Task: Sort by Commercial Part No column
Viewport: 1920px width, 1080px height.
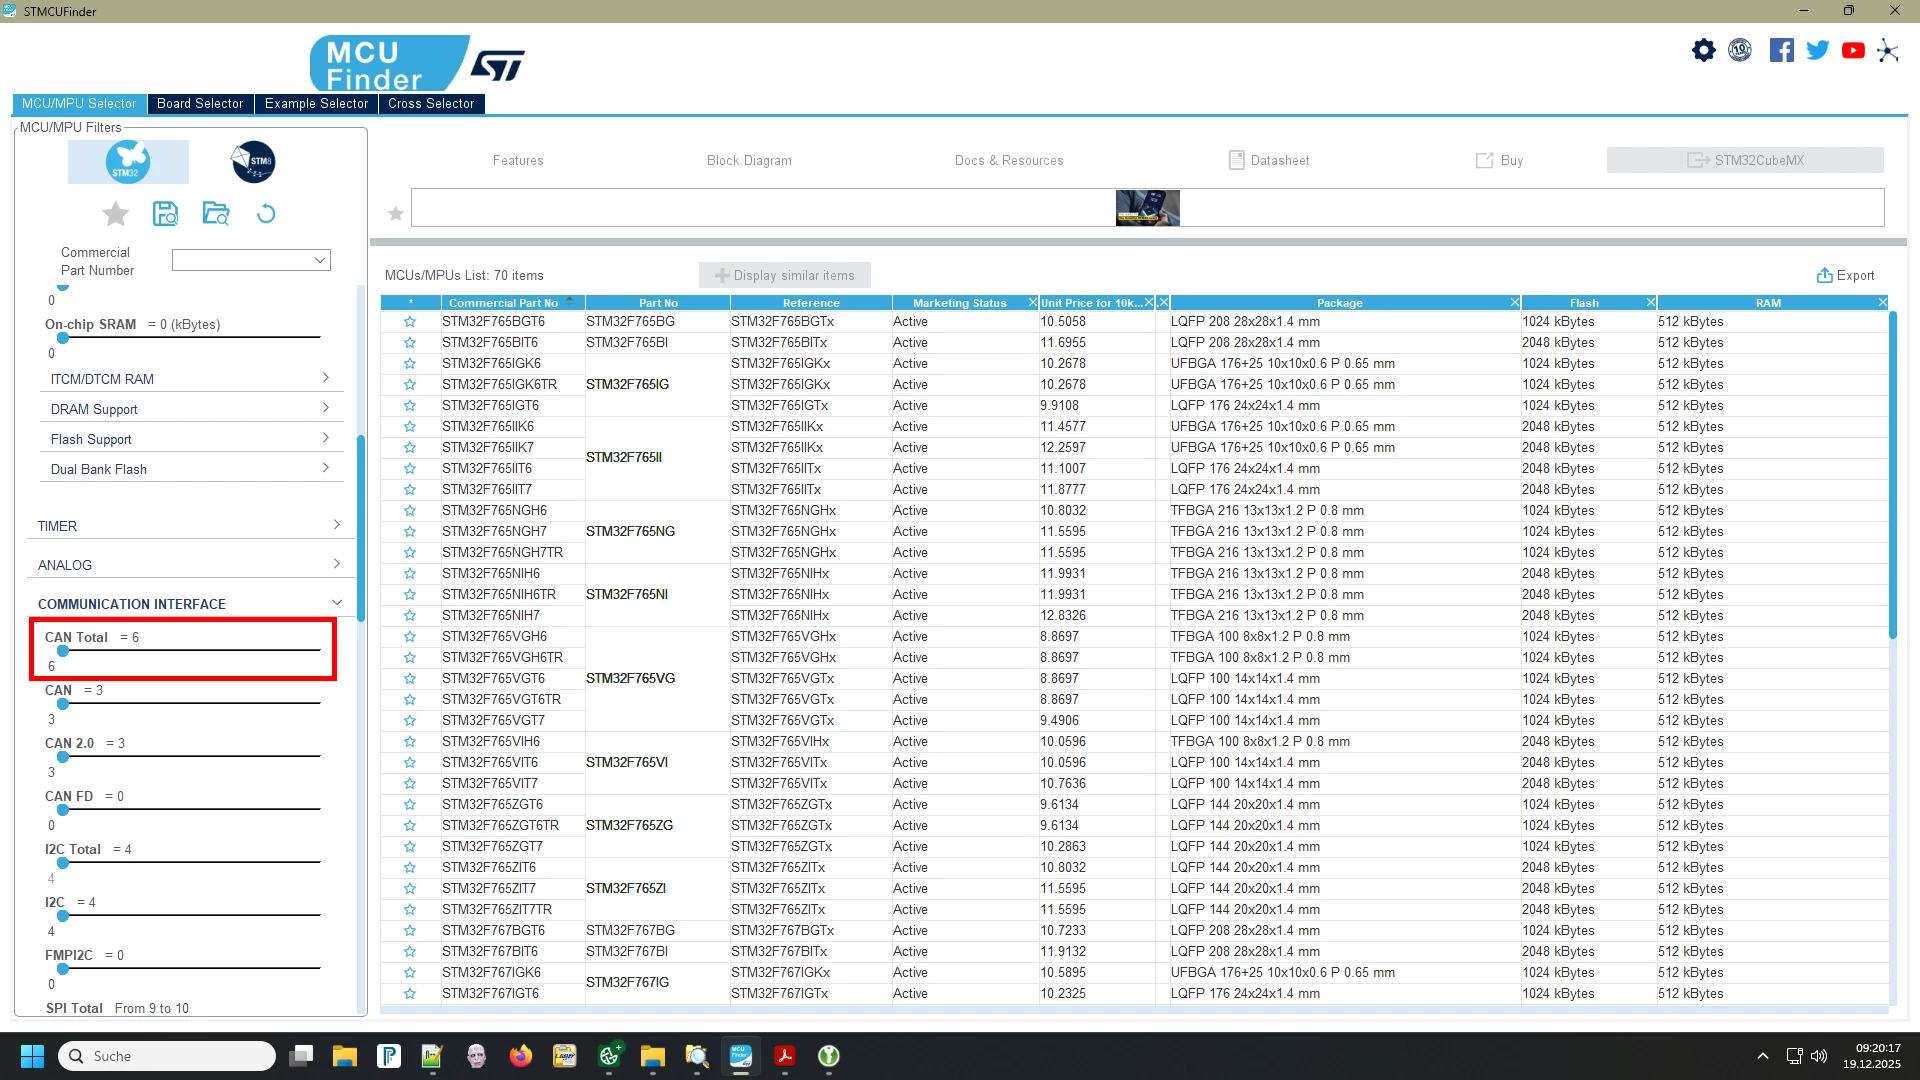Action: (x=513, y=302)
